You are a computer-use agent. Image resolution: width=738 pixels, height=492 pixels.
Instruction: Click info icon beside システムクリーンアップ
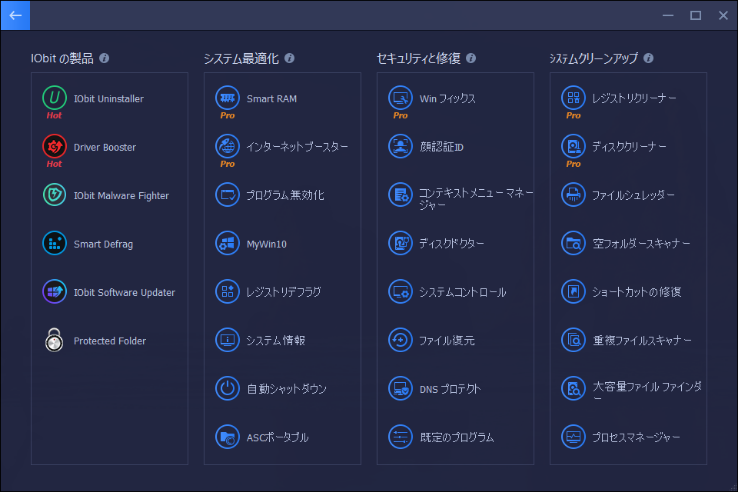[648, 58]
